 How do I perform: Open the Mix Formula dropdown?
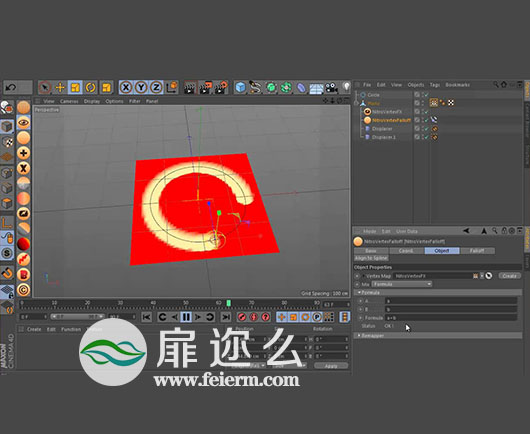point(402,284)
